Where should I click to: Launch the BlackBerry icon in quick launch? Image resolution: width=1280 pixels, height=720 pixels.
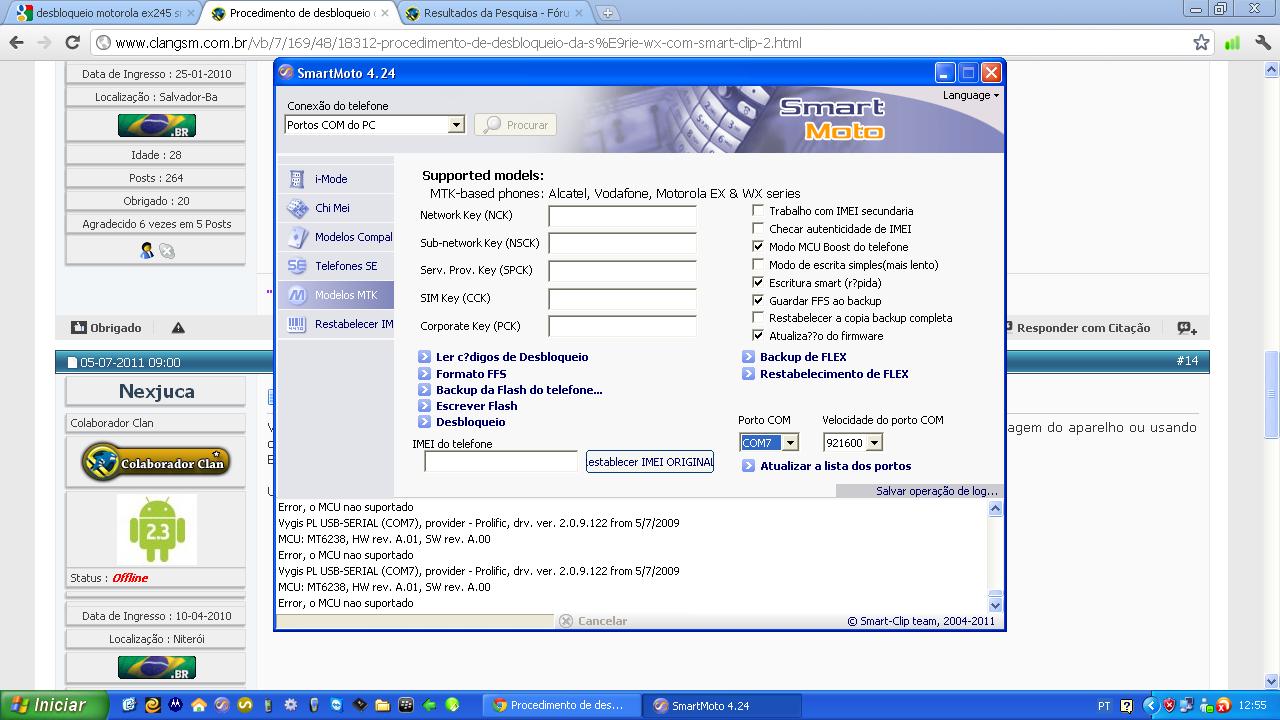[x=405, y=705]
